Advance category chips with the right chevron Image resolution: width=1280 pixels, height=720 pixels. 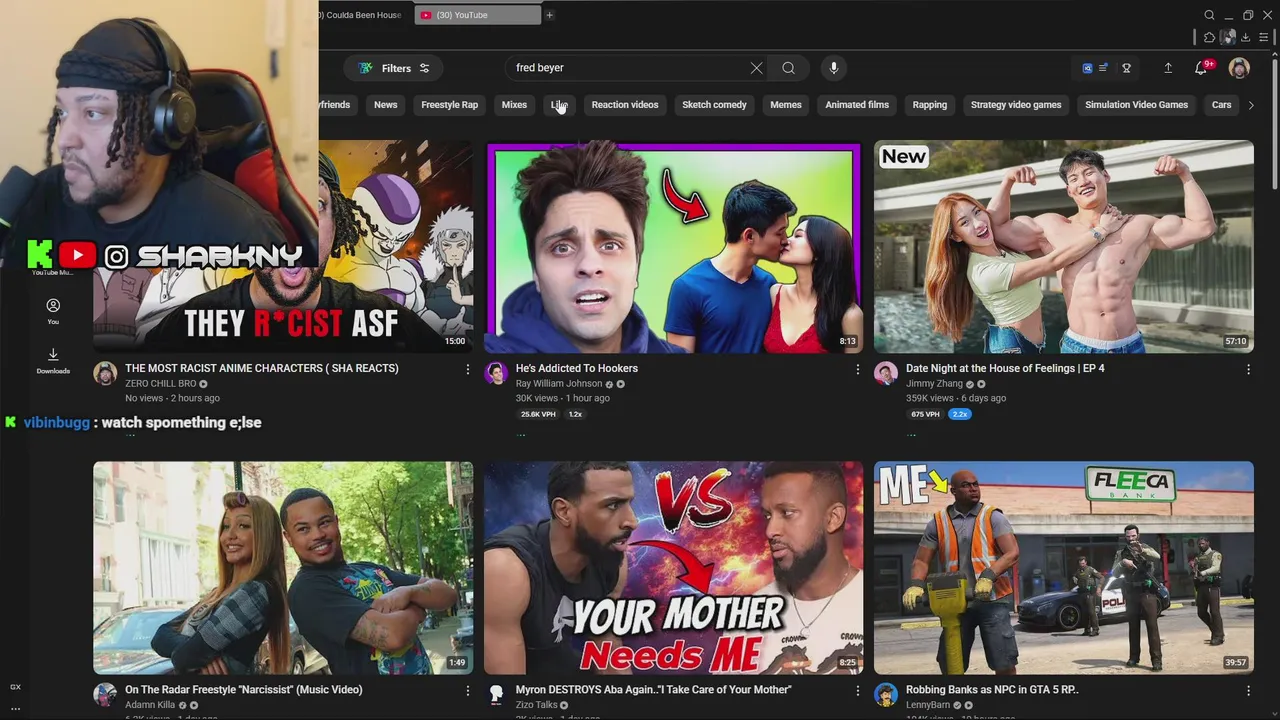point(1250,105)
